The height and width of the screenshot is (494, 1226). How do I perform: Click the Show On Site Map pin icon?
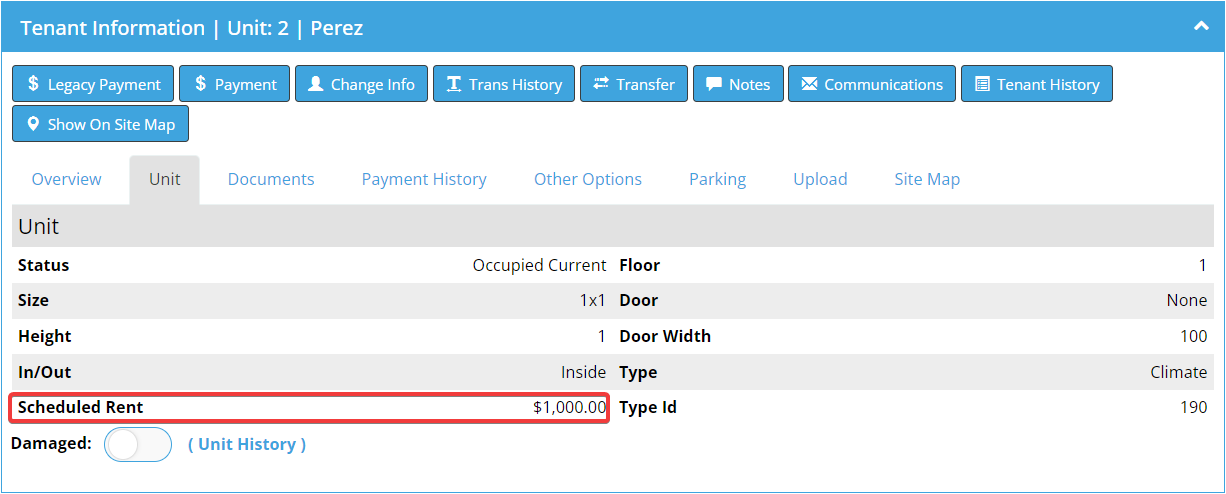coord(33,124)
